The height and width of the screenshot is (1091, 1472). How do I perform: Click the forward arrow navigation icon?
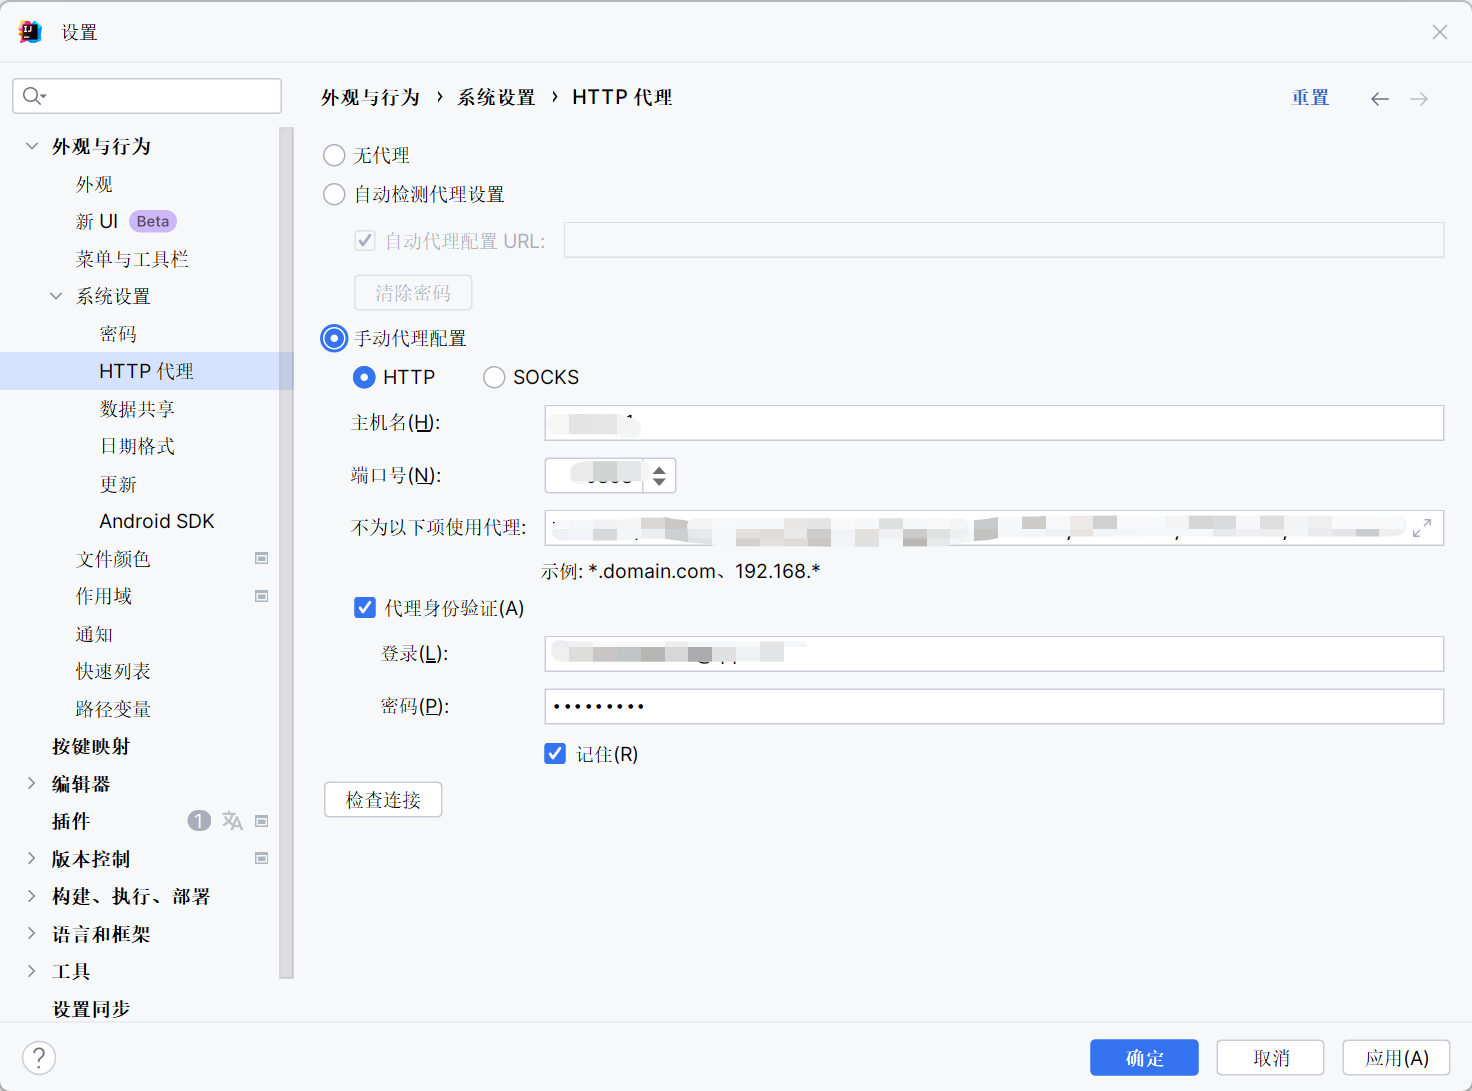pos(1419,98)
